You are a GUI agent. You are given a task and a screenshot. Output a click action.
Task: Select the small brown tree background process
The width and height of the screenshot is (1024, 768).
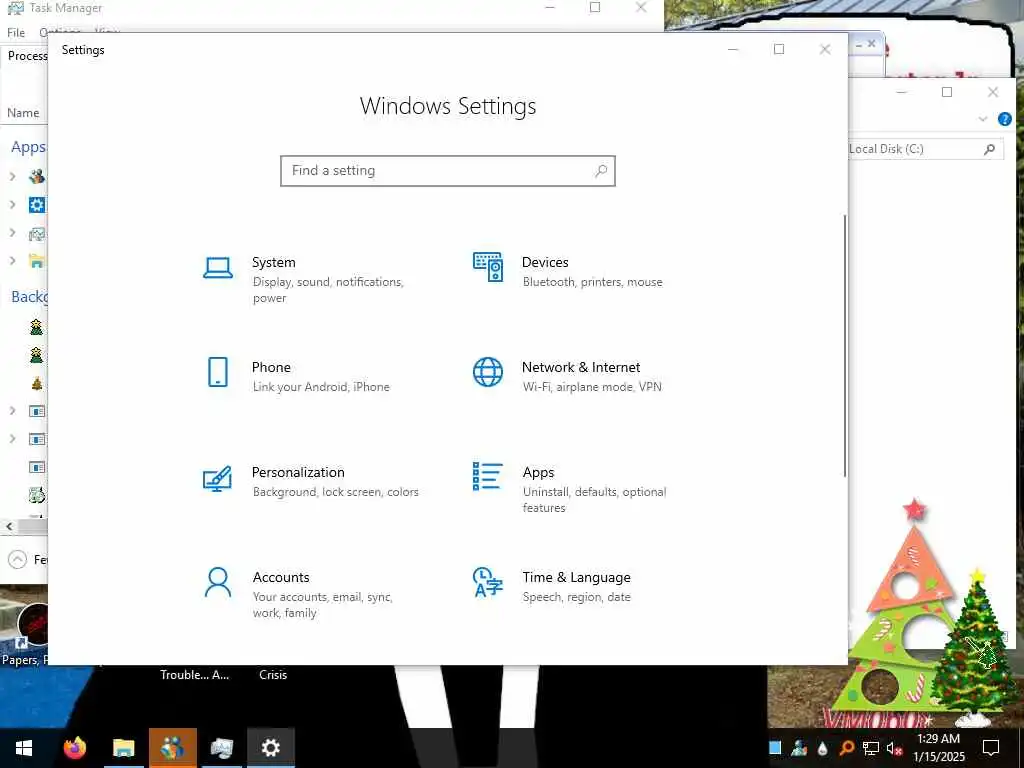point(37,383)
